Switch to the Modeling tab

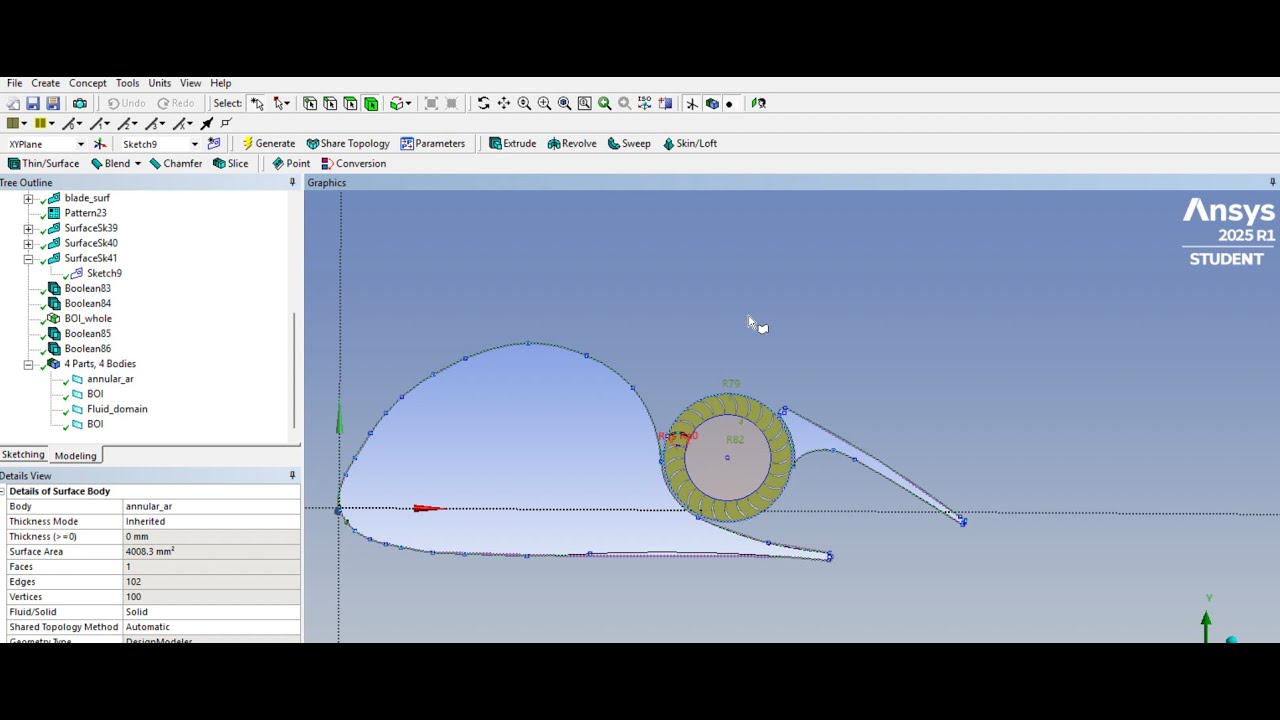[x=75, y=456]
